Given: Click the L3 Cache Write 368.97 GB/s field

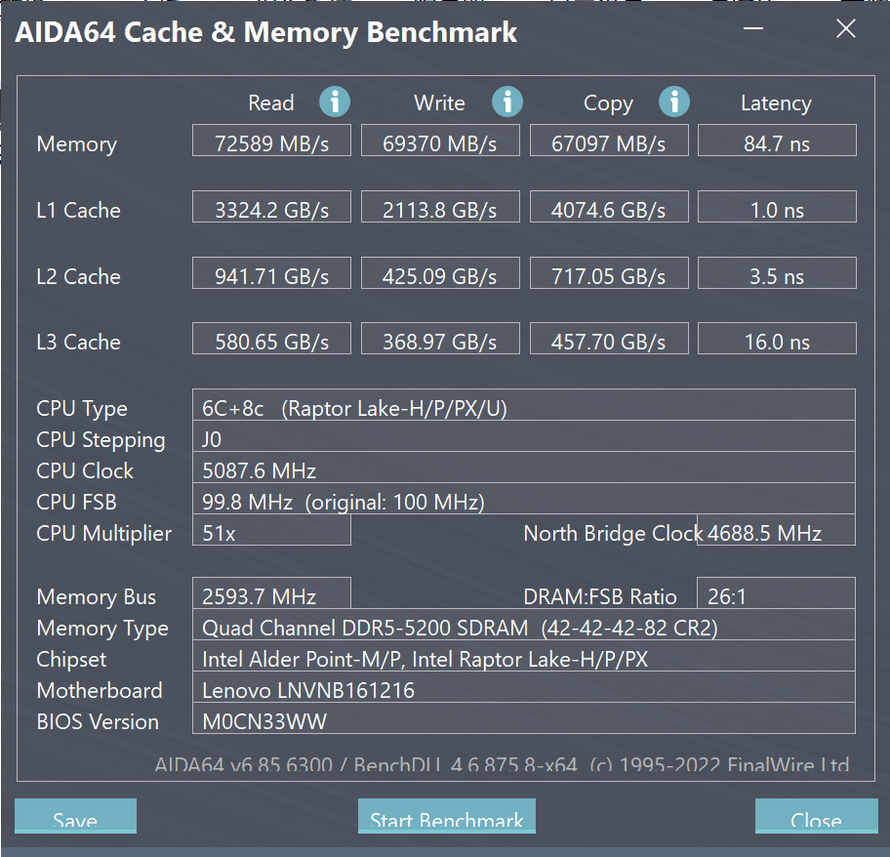Looking at the screenshot, I should [x=440, y=338].
